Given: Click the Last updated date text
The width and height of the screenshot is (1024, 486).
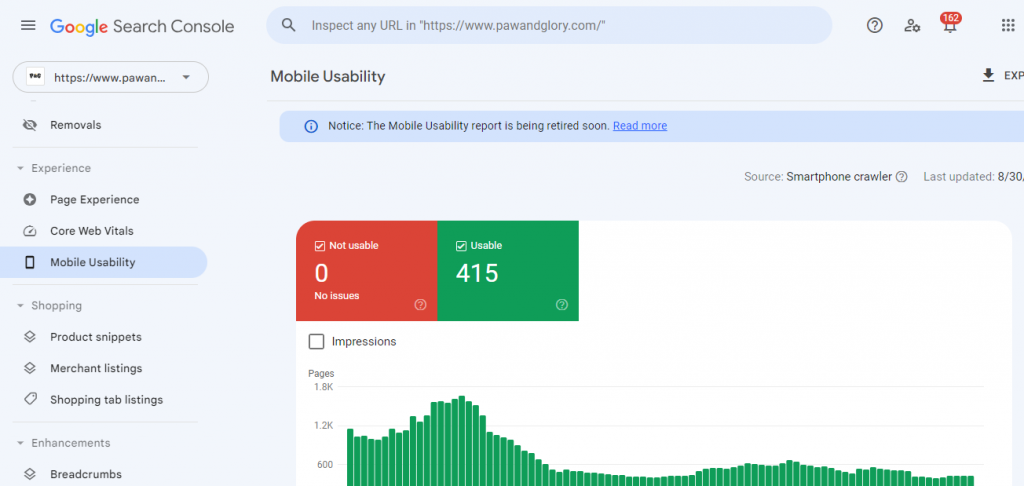Looking at the screenshot, I should coord(974,176).
